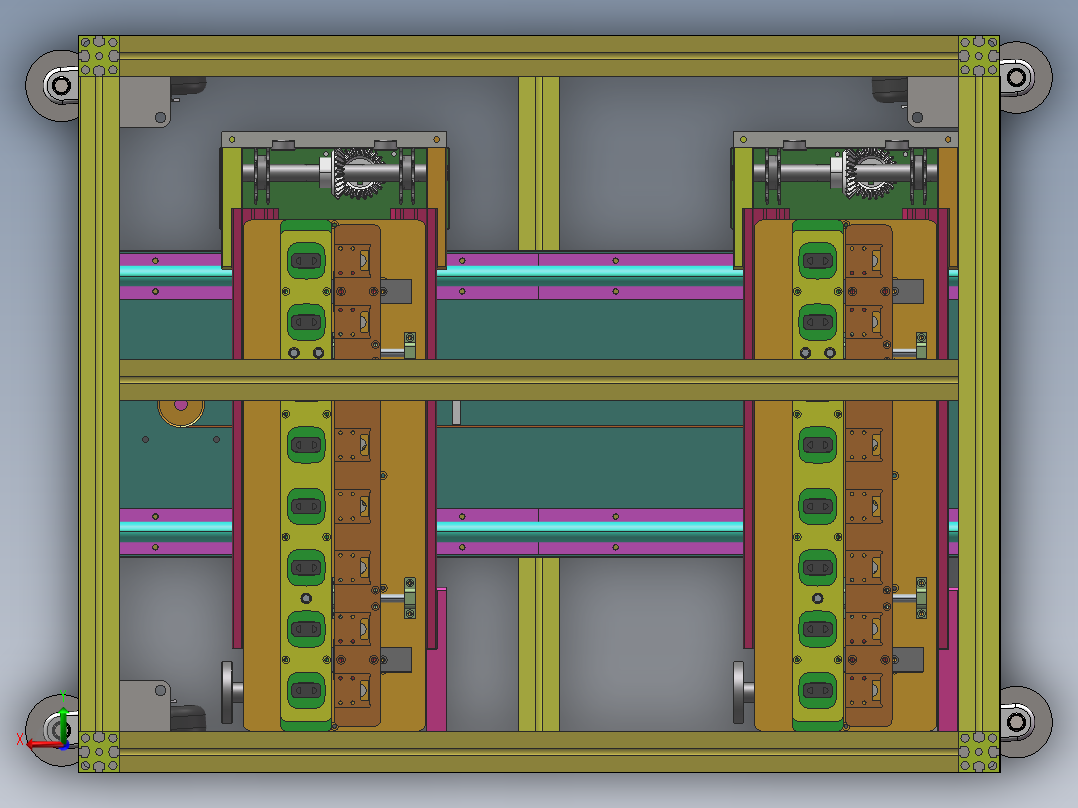
Task: Select the bottom-right corner bracket plate
Action: (979, 752)
